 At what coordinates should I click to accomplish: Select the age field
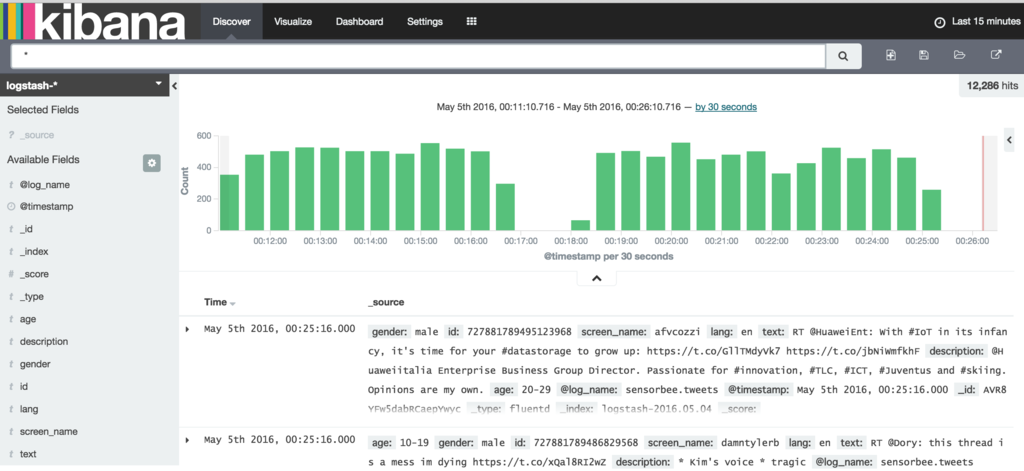point(27,319)
